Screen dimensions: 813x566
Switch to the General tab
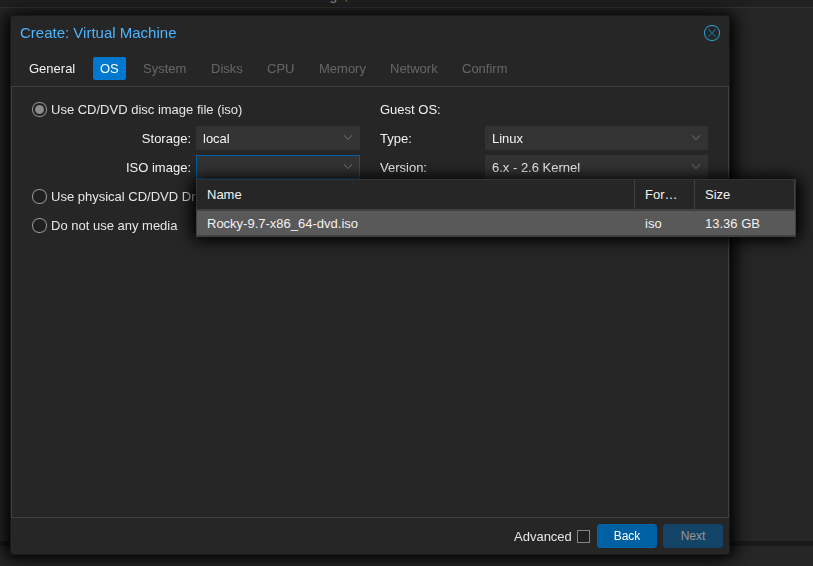coord(52,69)
